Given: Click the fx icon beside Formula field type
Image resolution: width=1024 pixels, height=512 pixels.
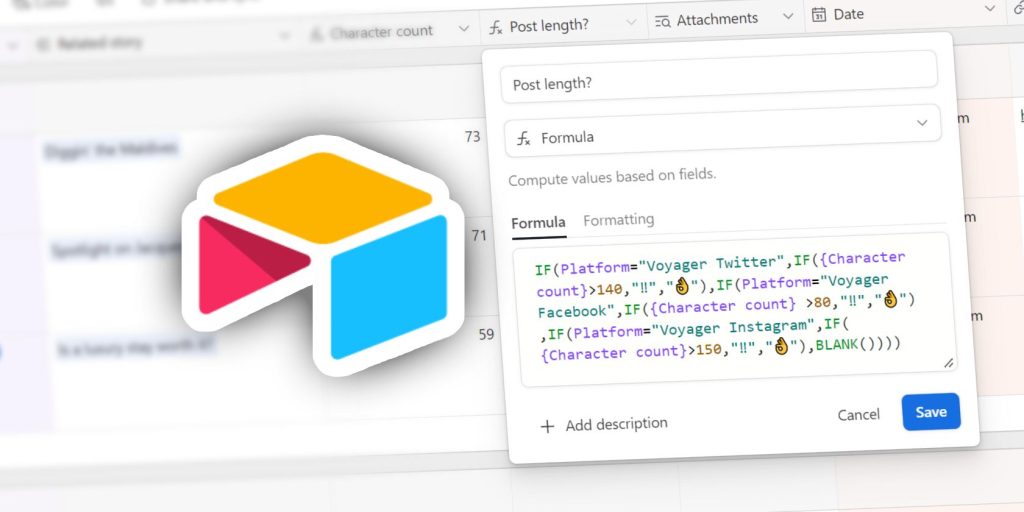Looking at the screenshot, I should pyautogui.click(x=524, y=138).
